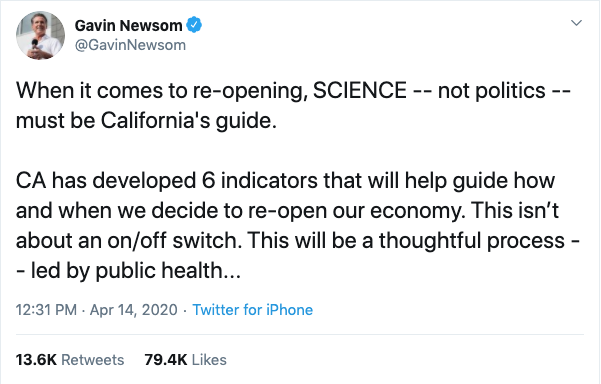Open the Gavin Newsom display name link

pyautogui.click(x=128, y=26)
